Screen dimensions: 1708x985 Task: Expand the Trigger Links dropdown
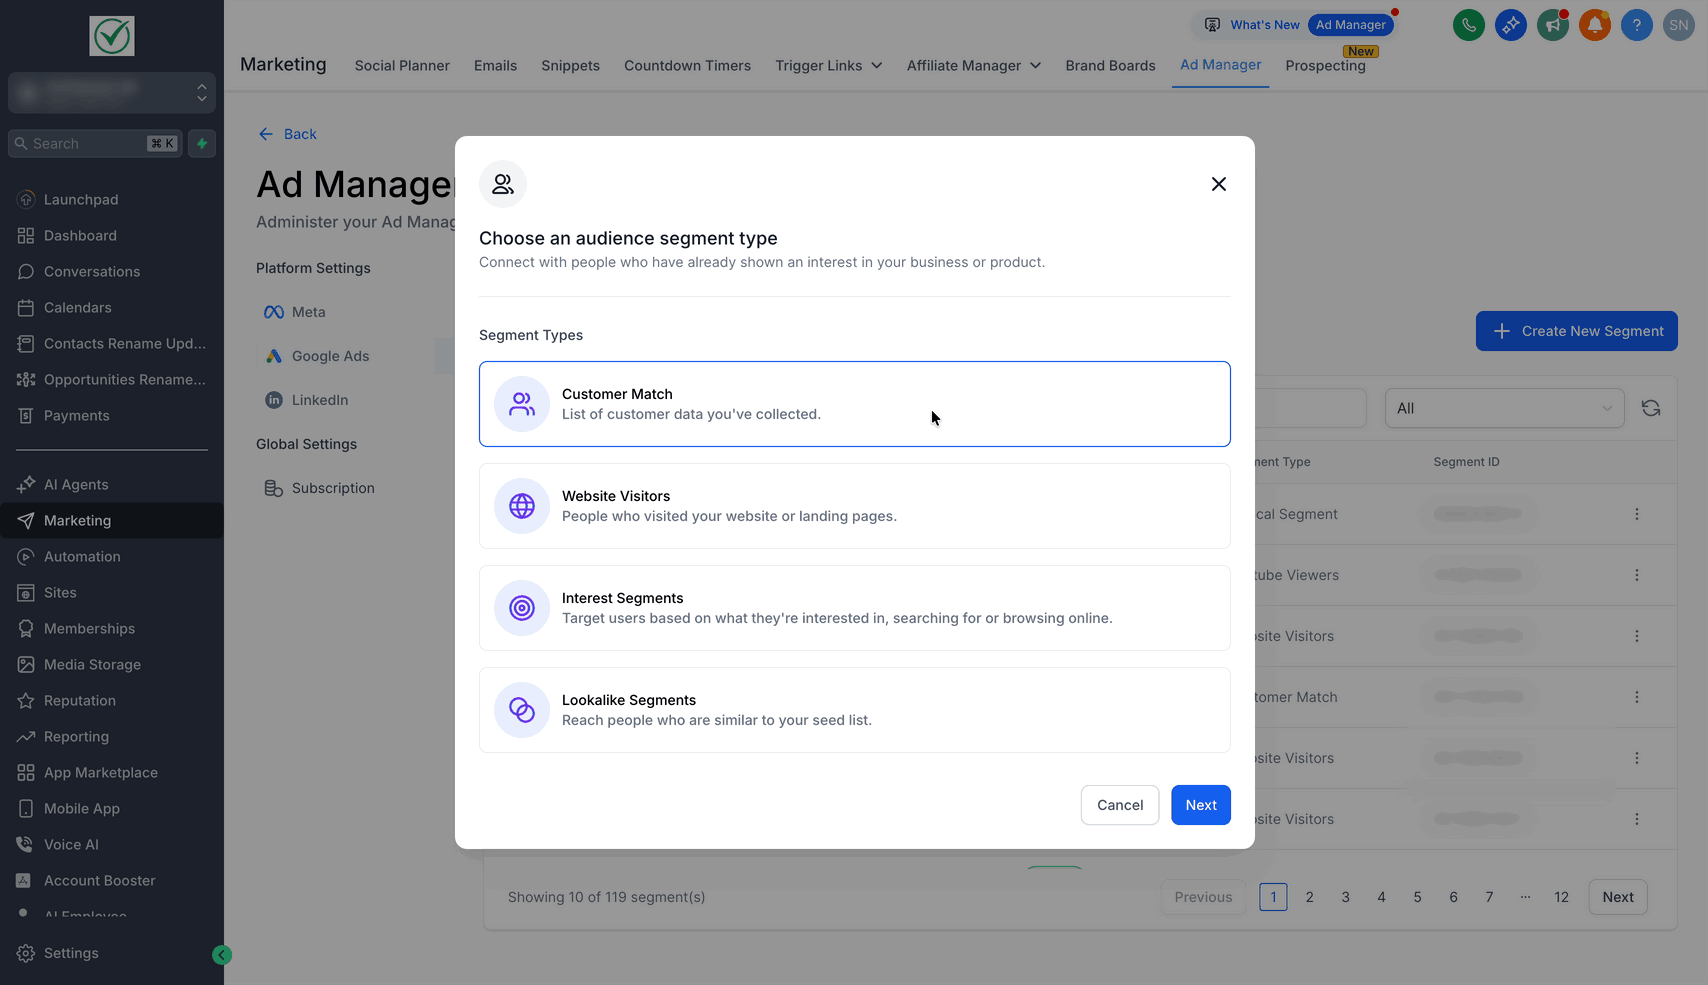pos(828,66)
